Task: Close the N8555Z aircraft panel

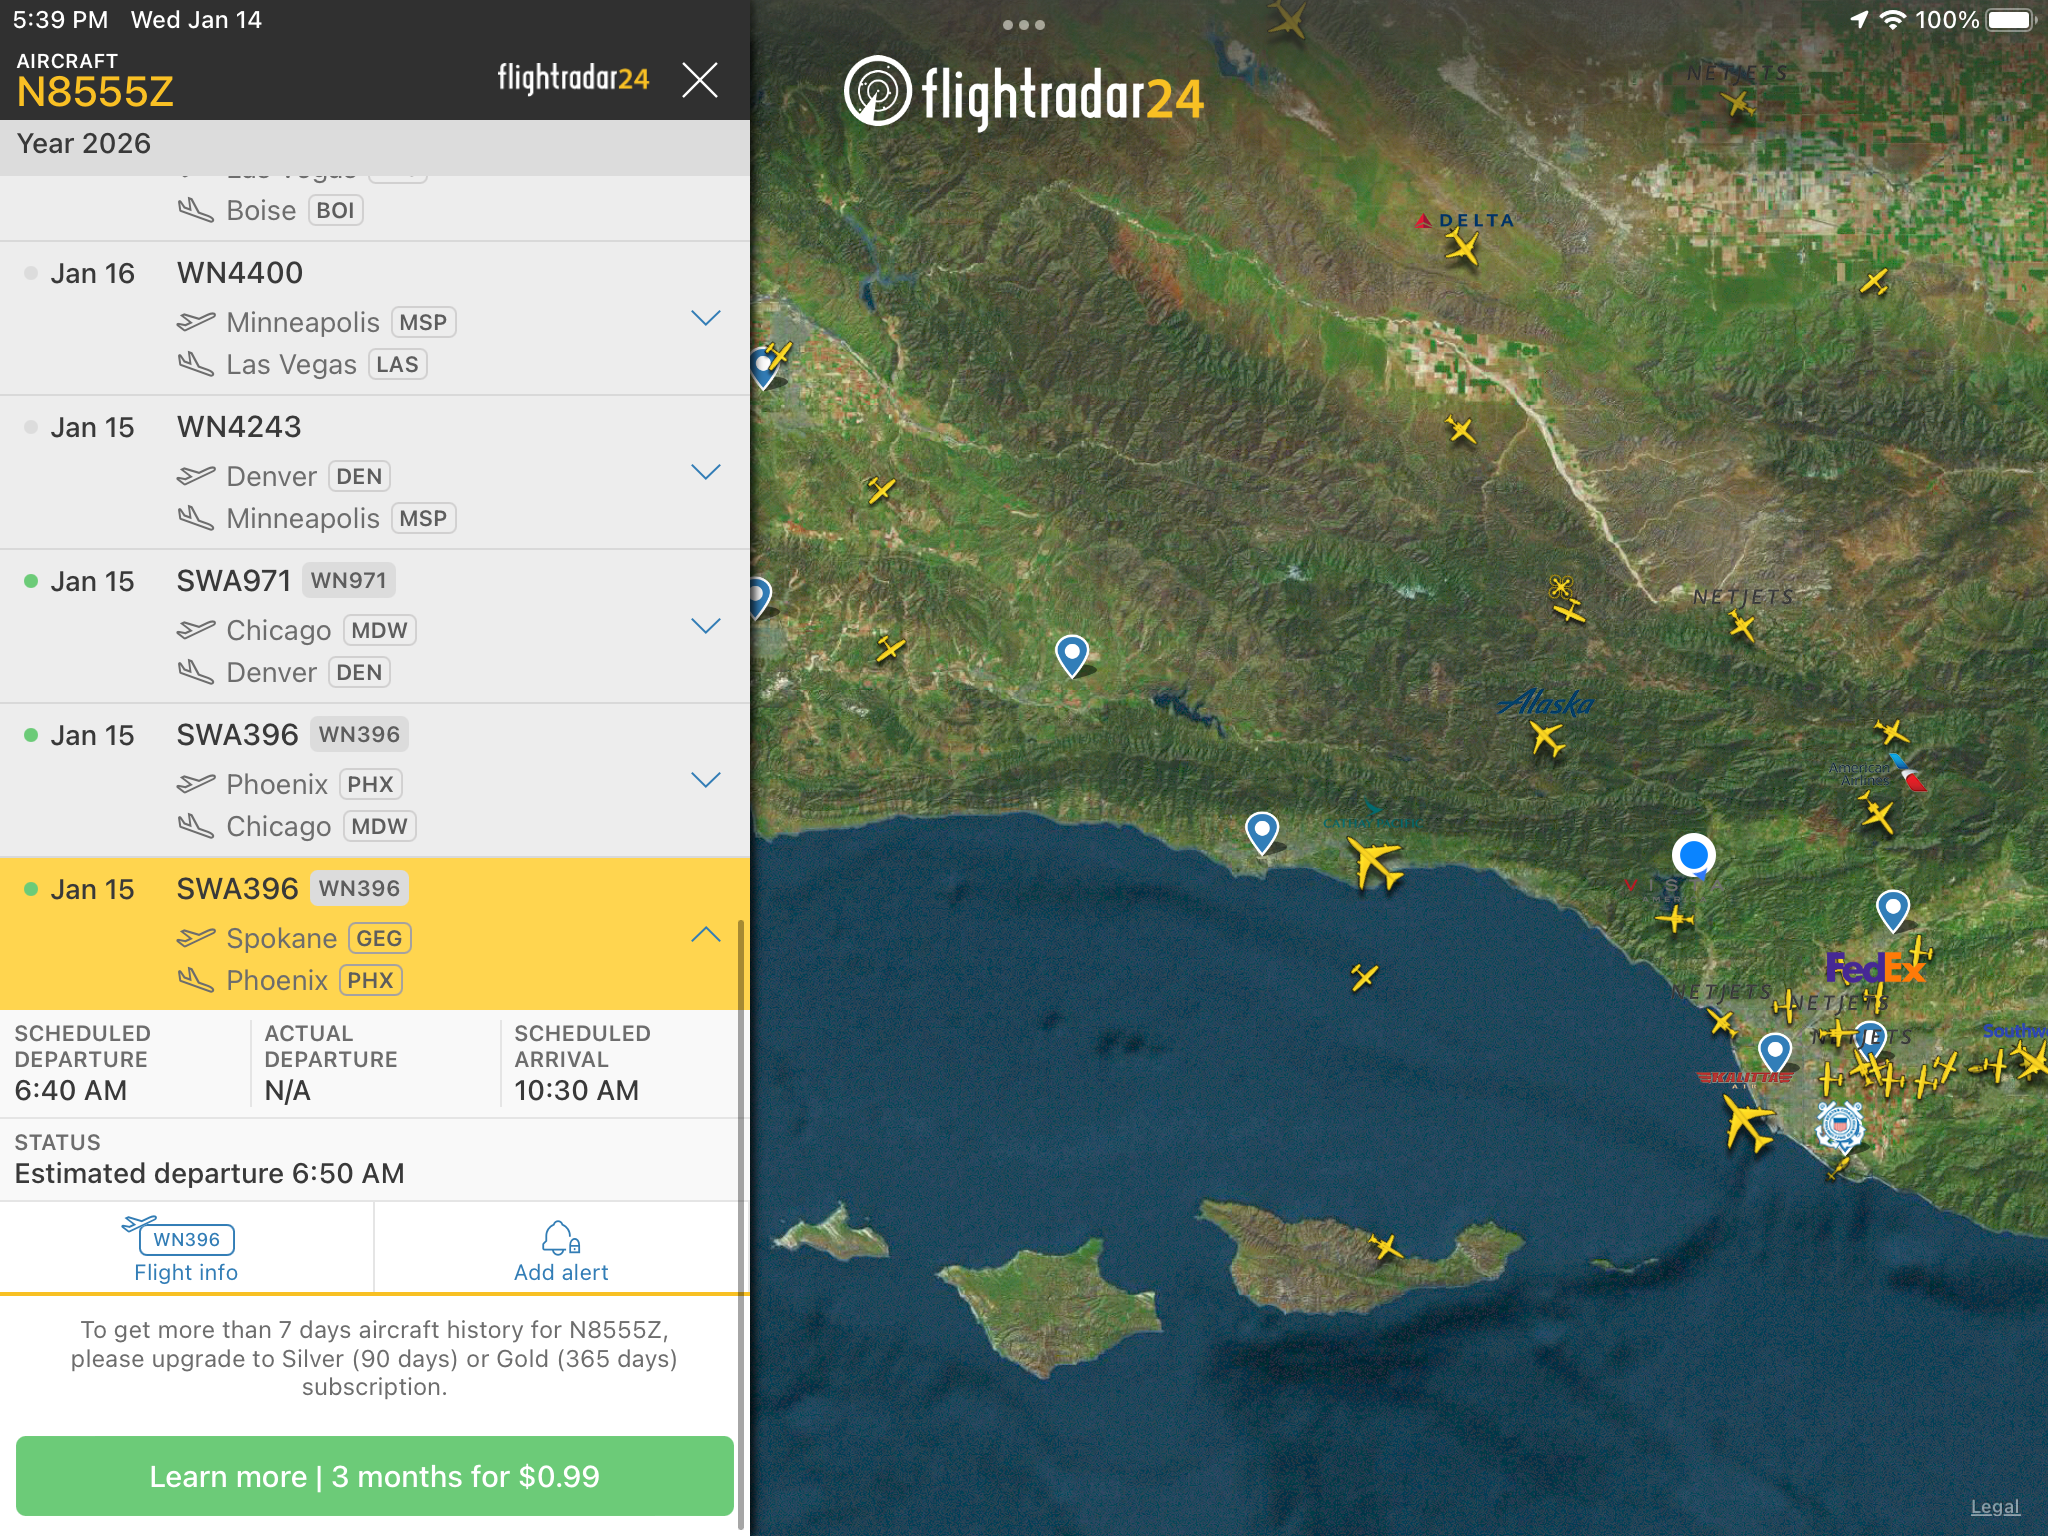Action: click(x=699, y=80)
